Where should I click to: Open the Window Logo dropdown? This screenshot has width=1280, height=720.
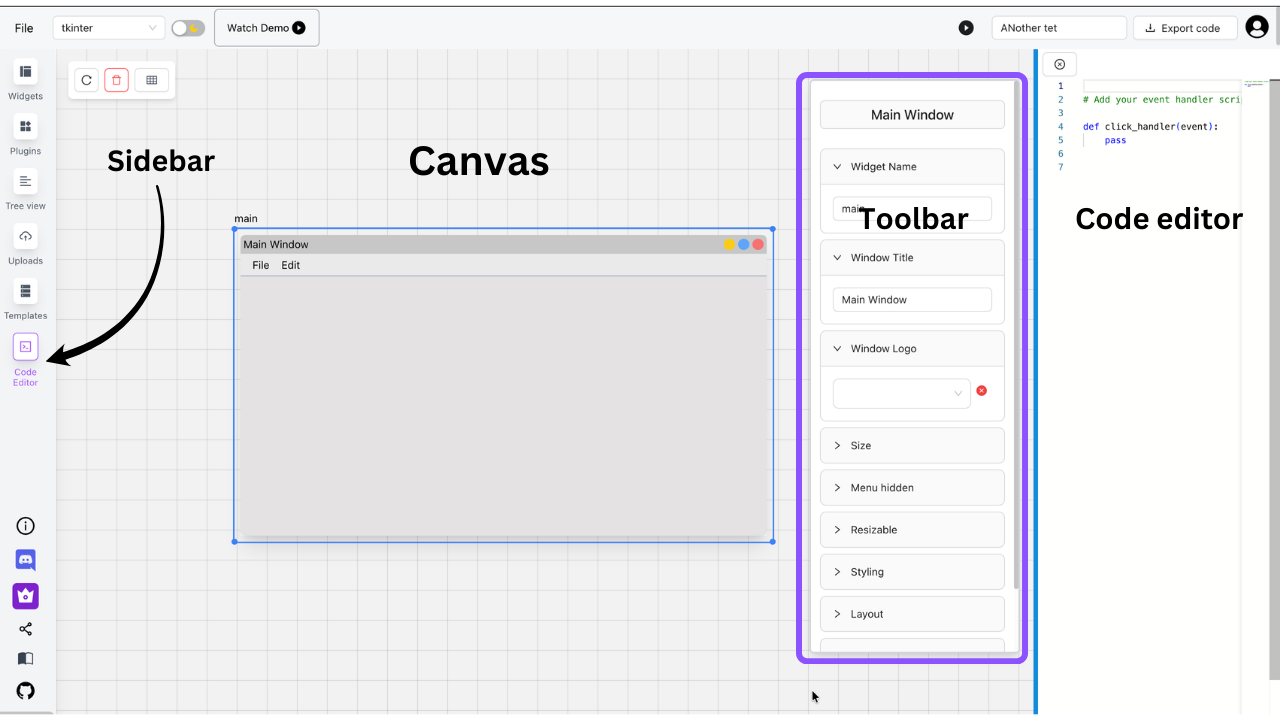pyautogui.click(x=901, y=393)
